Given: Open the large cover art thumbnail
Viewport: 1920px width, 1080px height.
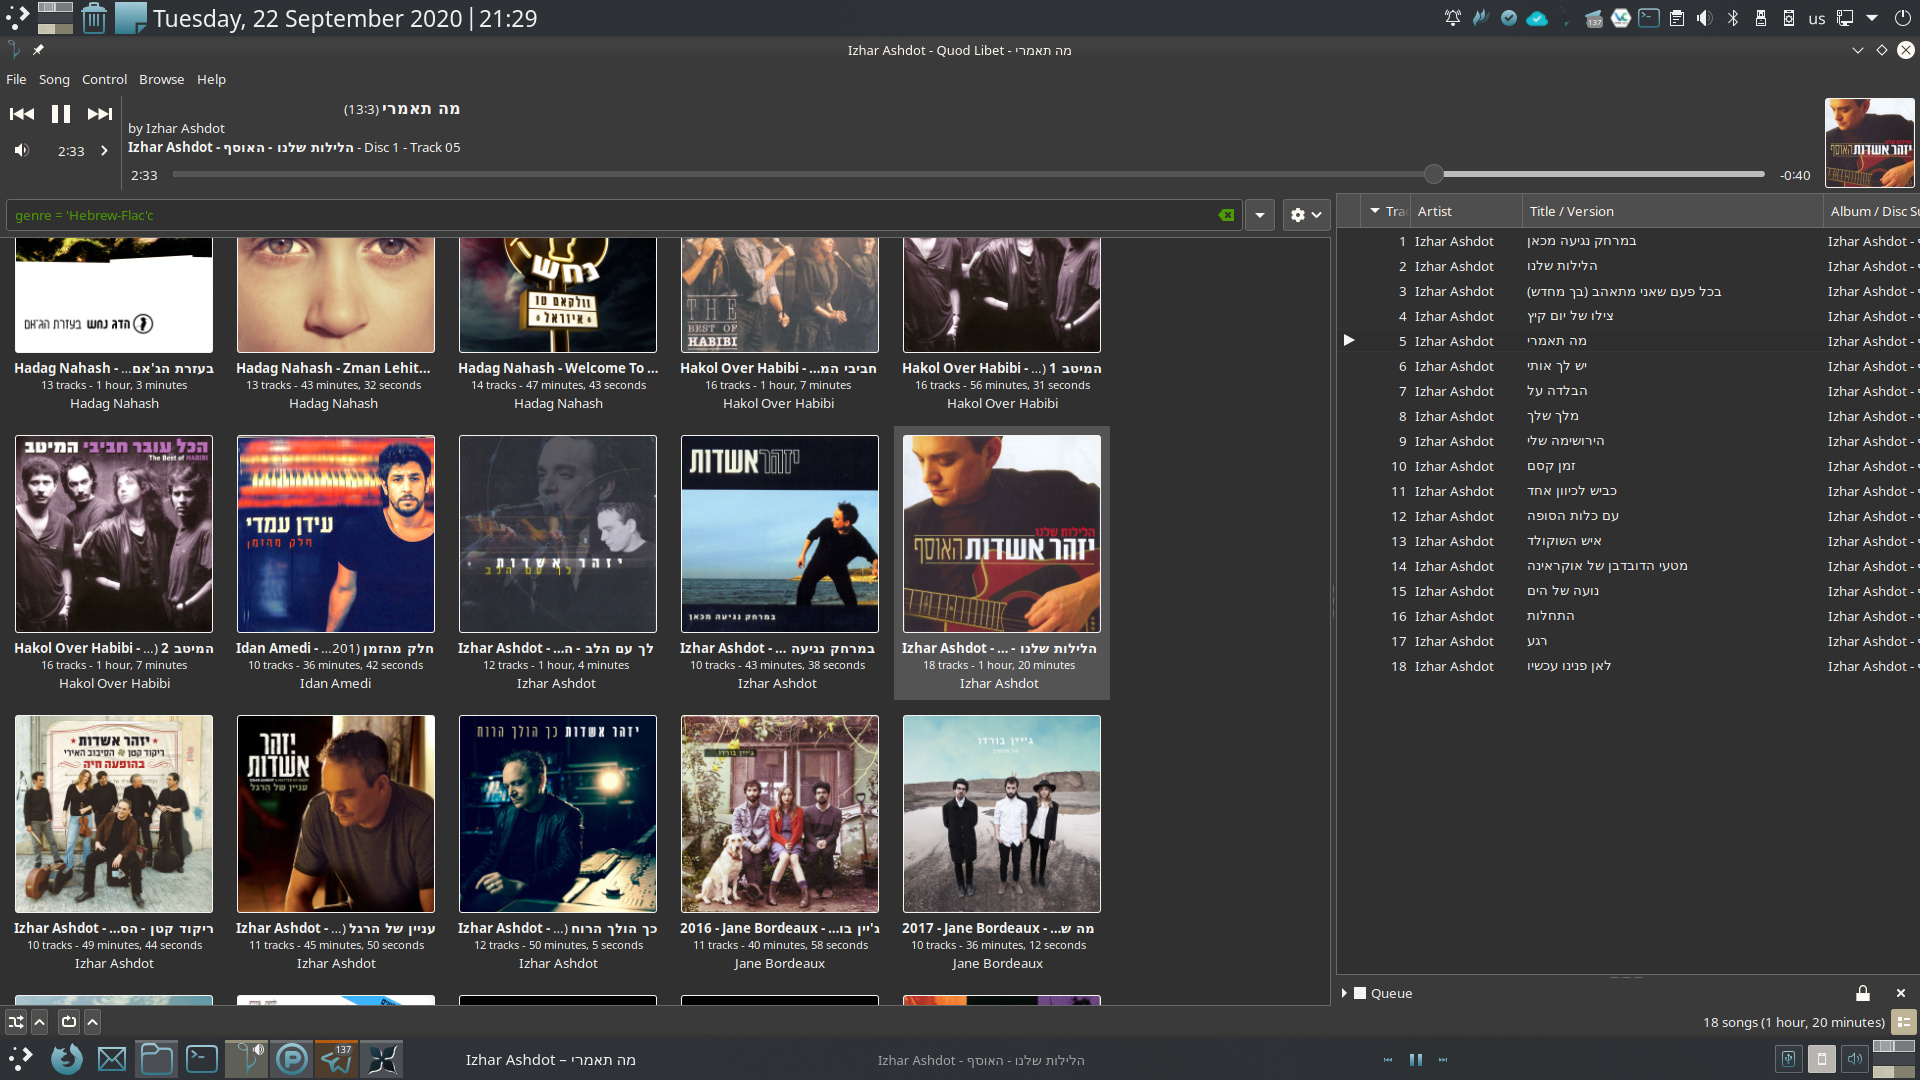Looking at the screenshot, I should click(1869, 143).
